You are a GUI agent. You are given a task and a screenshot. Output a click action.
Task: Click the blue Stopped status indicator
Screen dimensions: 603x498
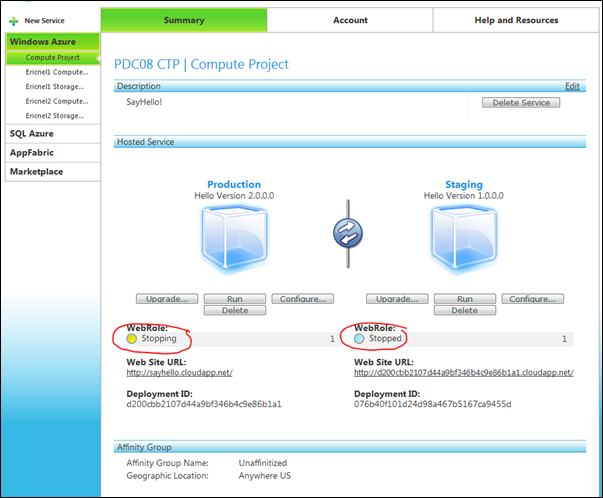(x=359, y=338)
